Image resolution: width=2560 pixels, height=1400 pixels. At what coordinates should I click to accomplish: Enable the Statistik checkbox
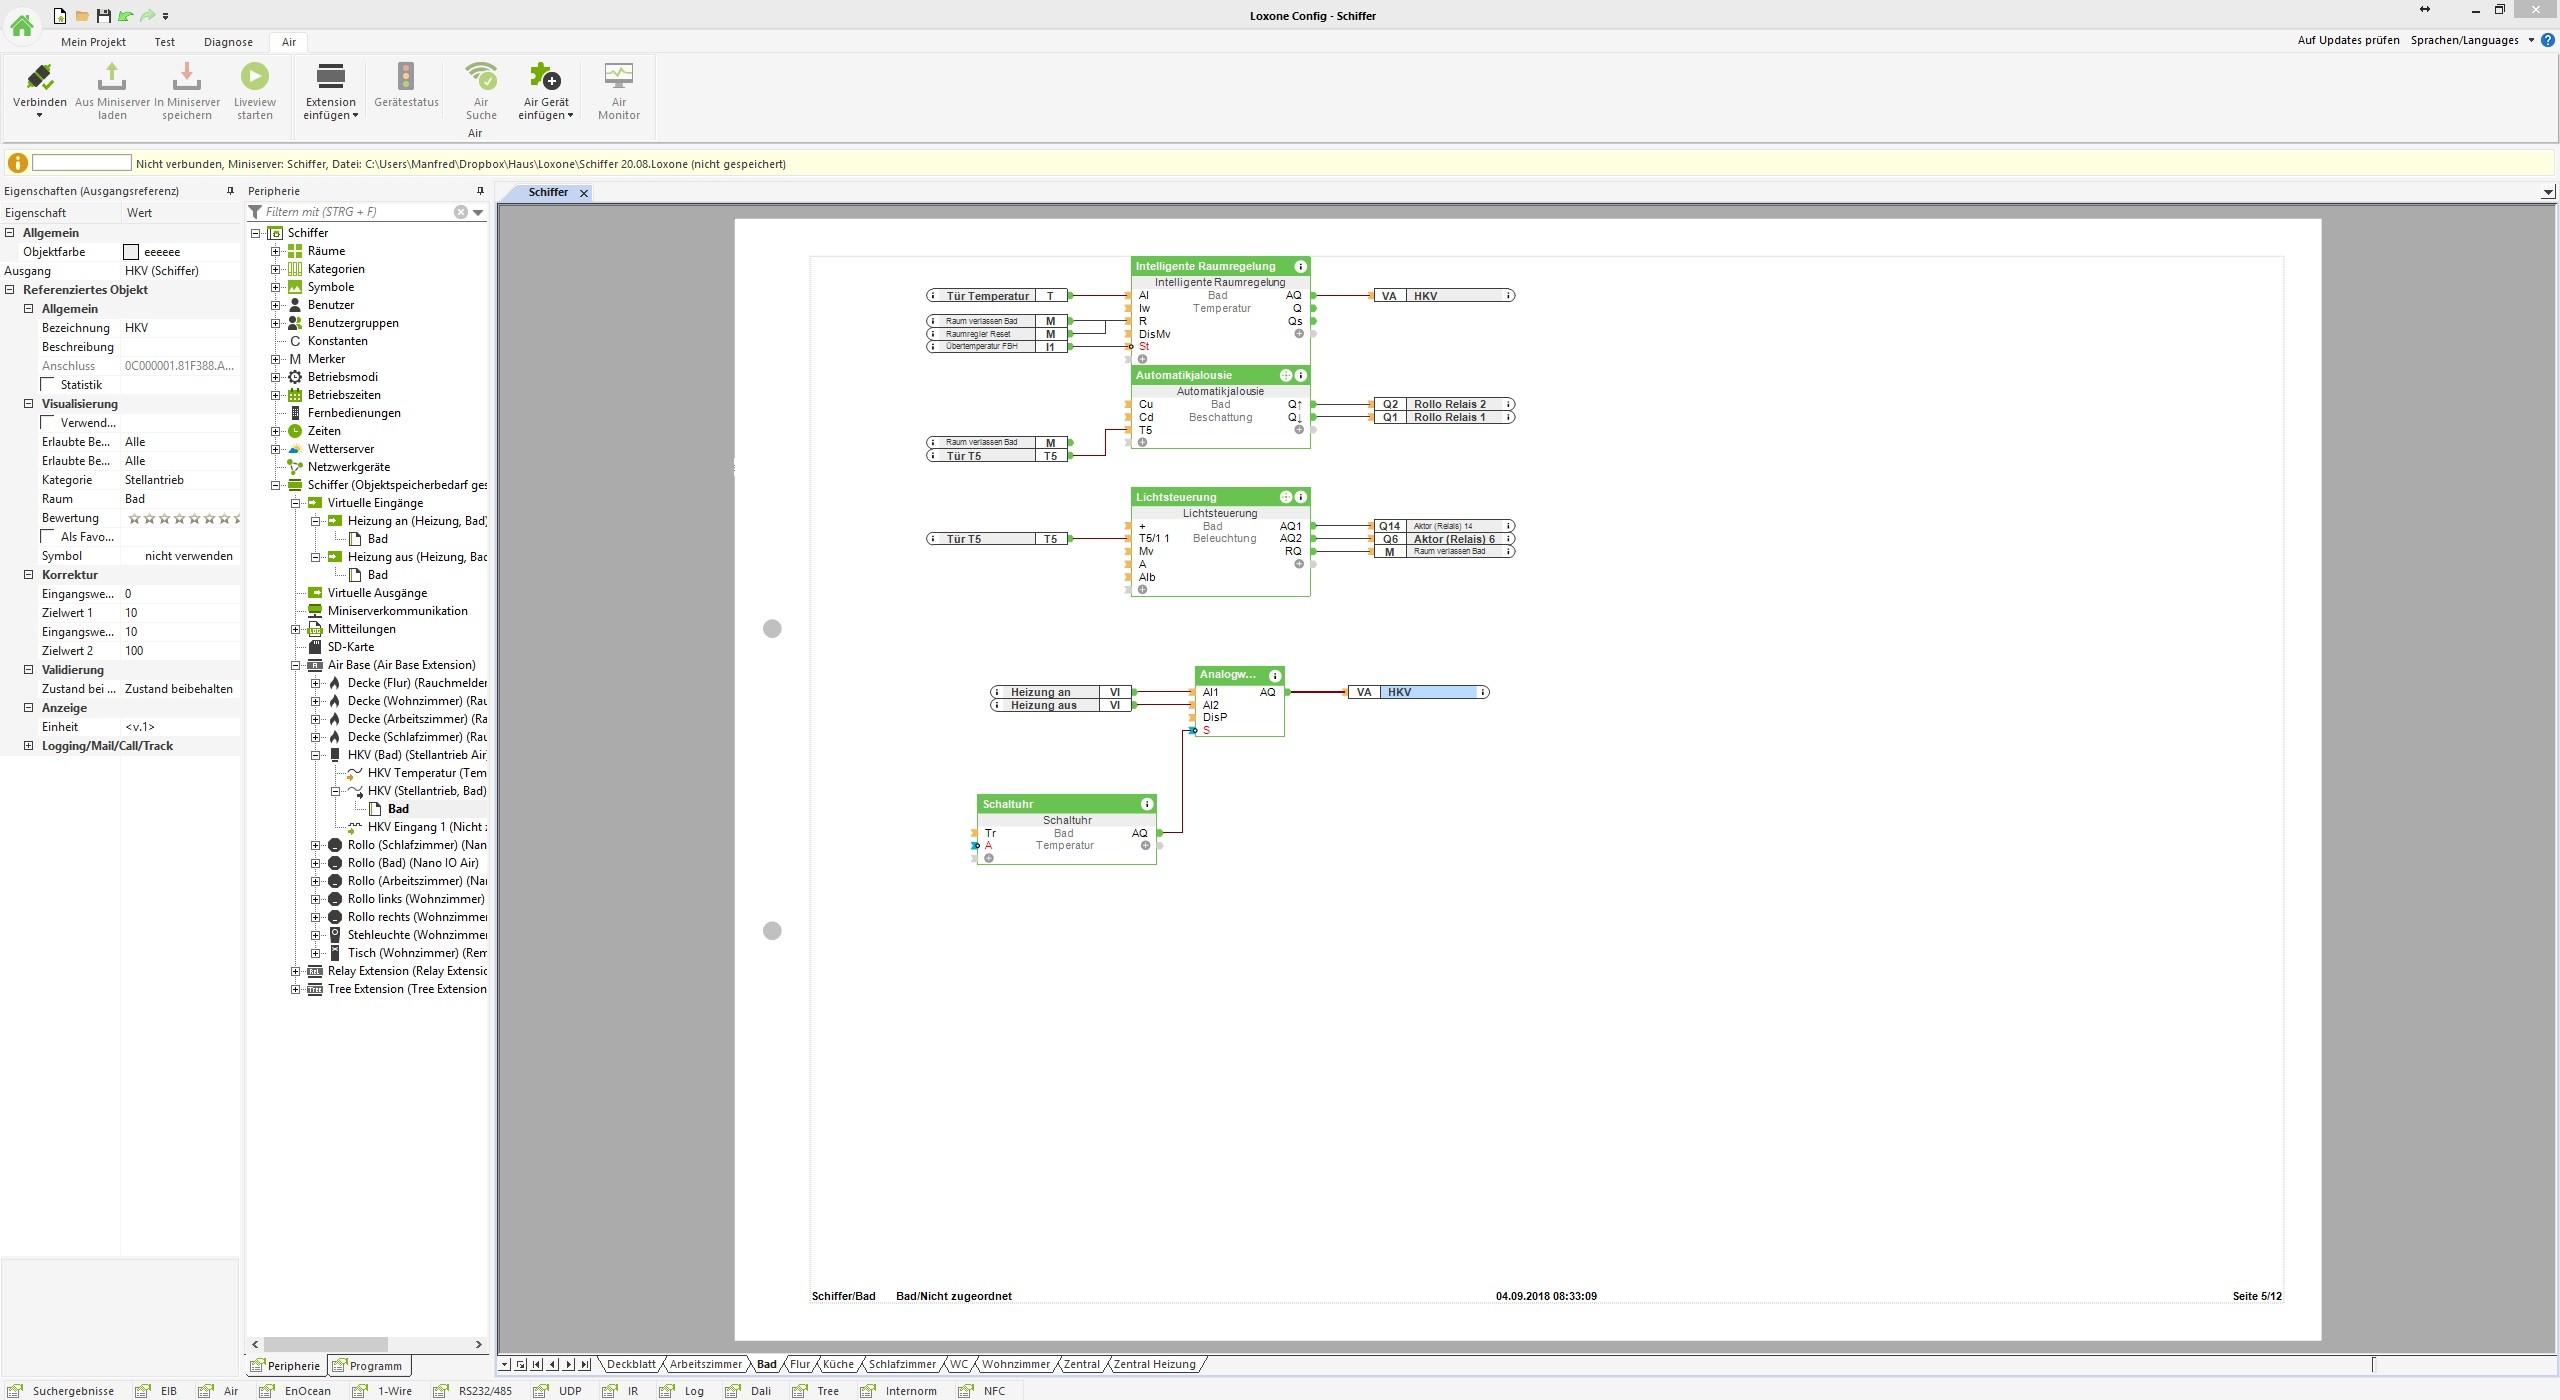click(48, 385)
